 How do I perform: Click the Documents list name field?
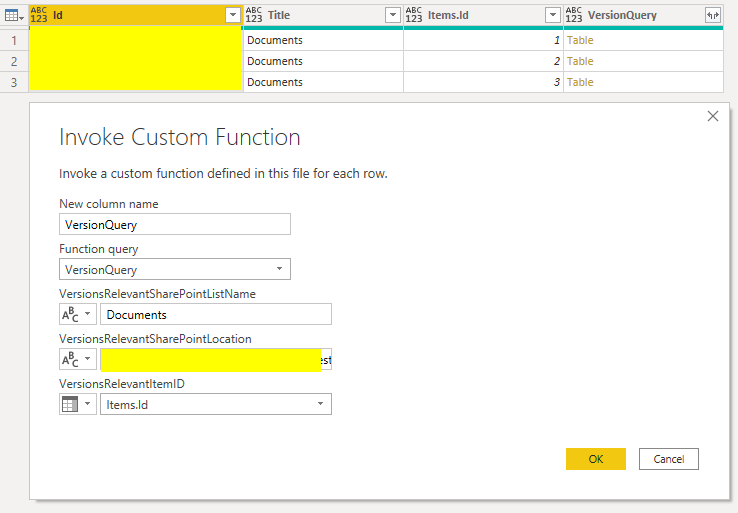[x=216, y=314]
